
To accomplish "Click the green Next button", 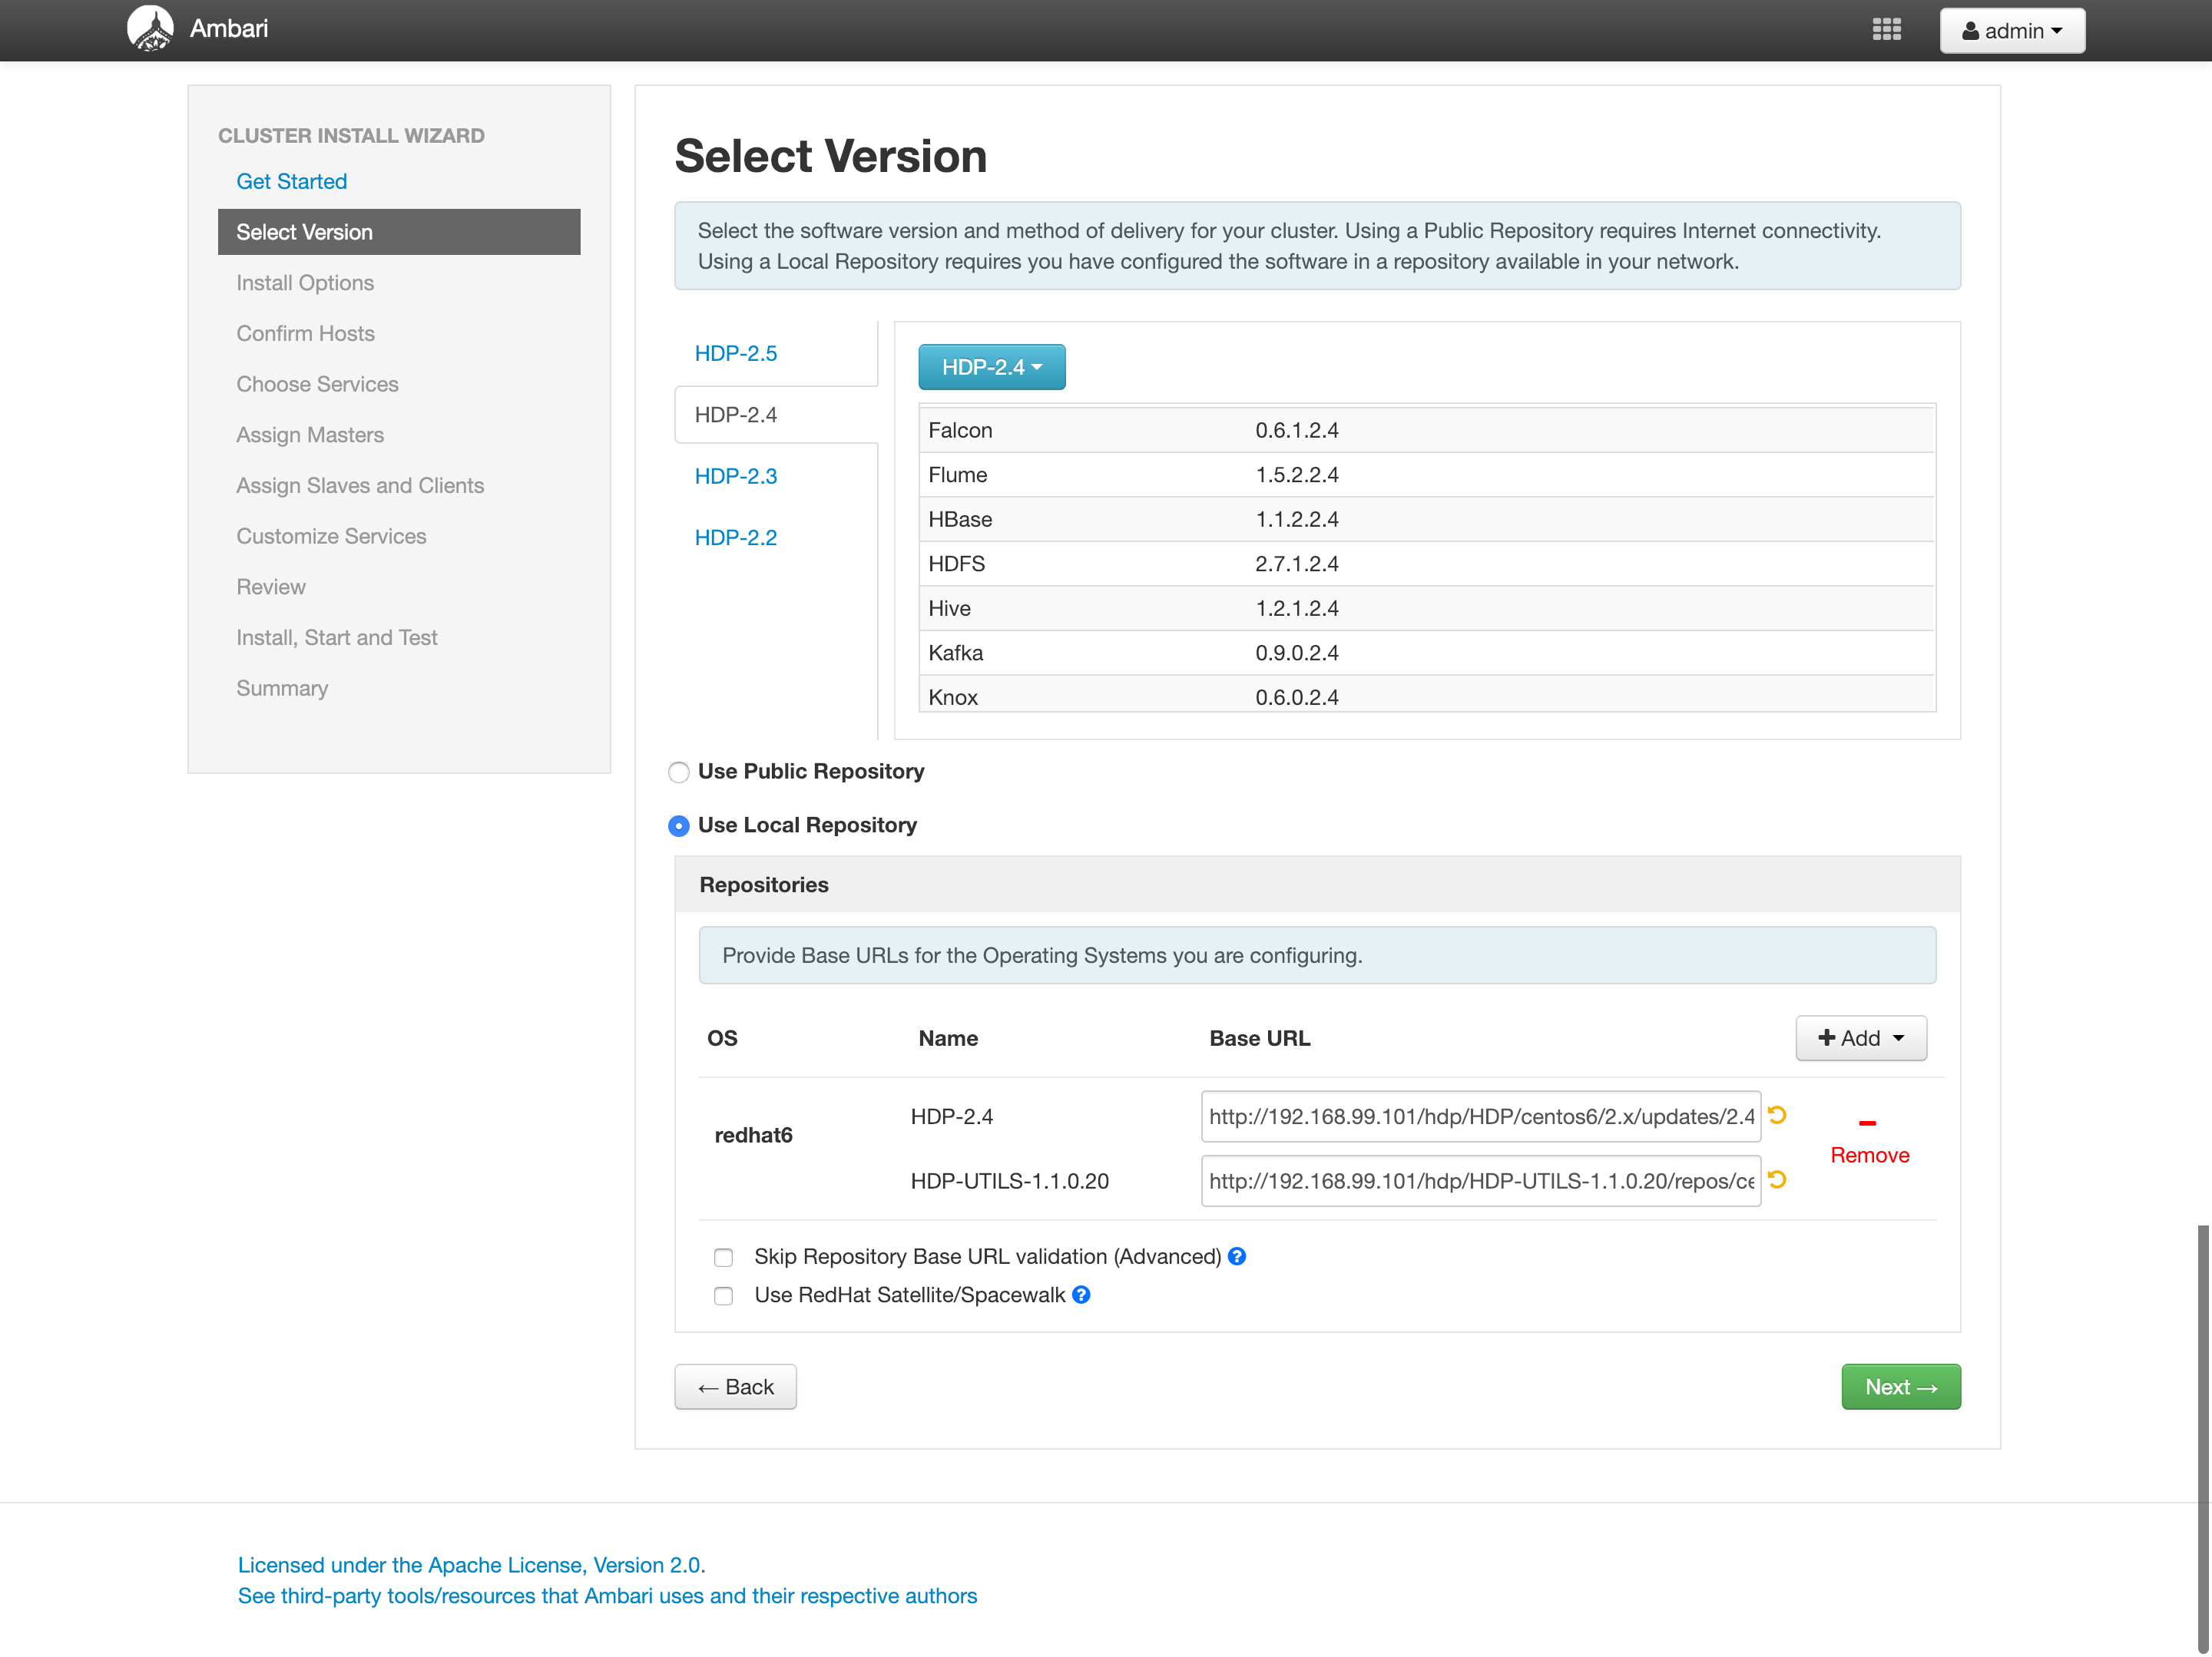I will (x=1900, y=1387).
